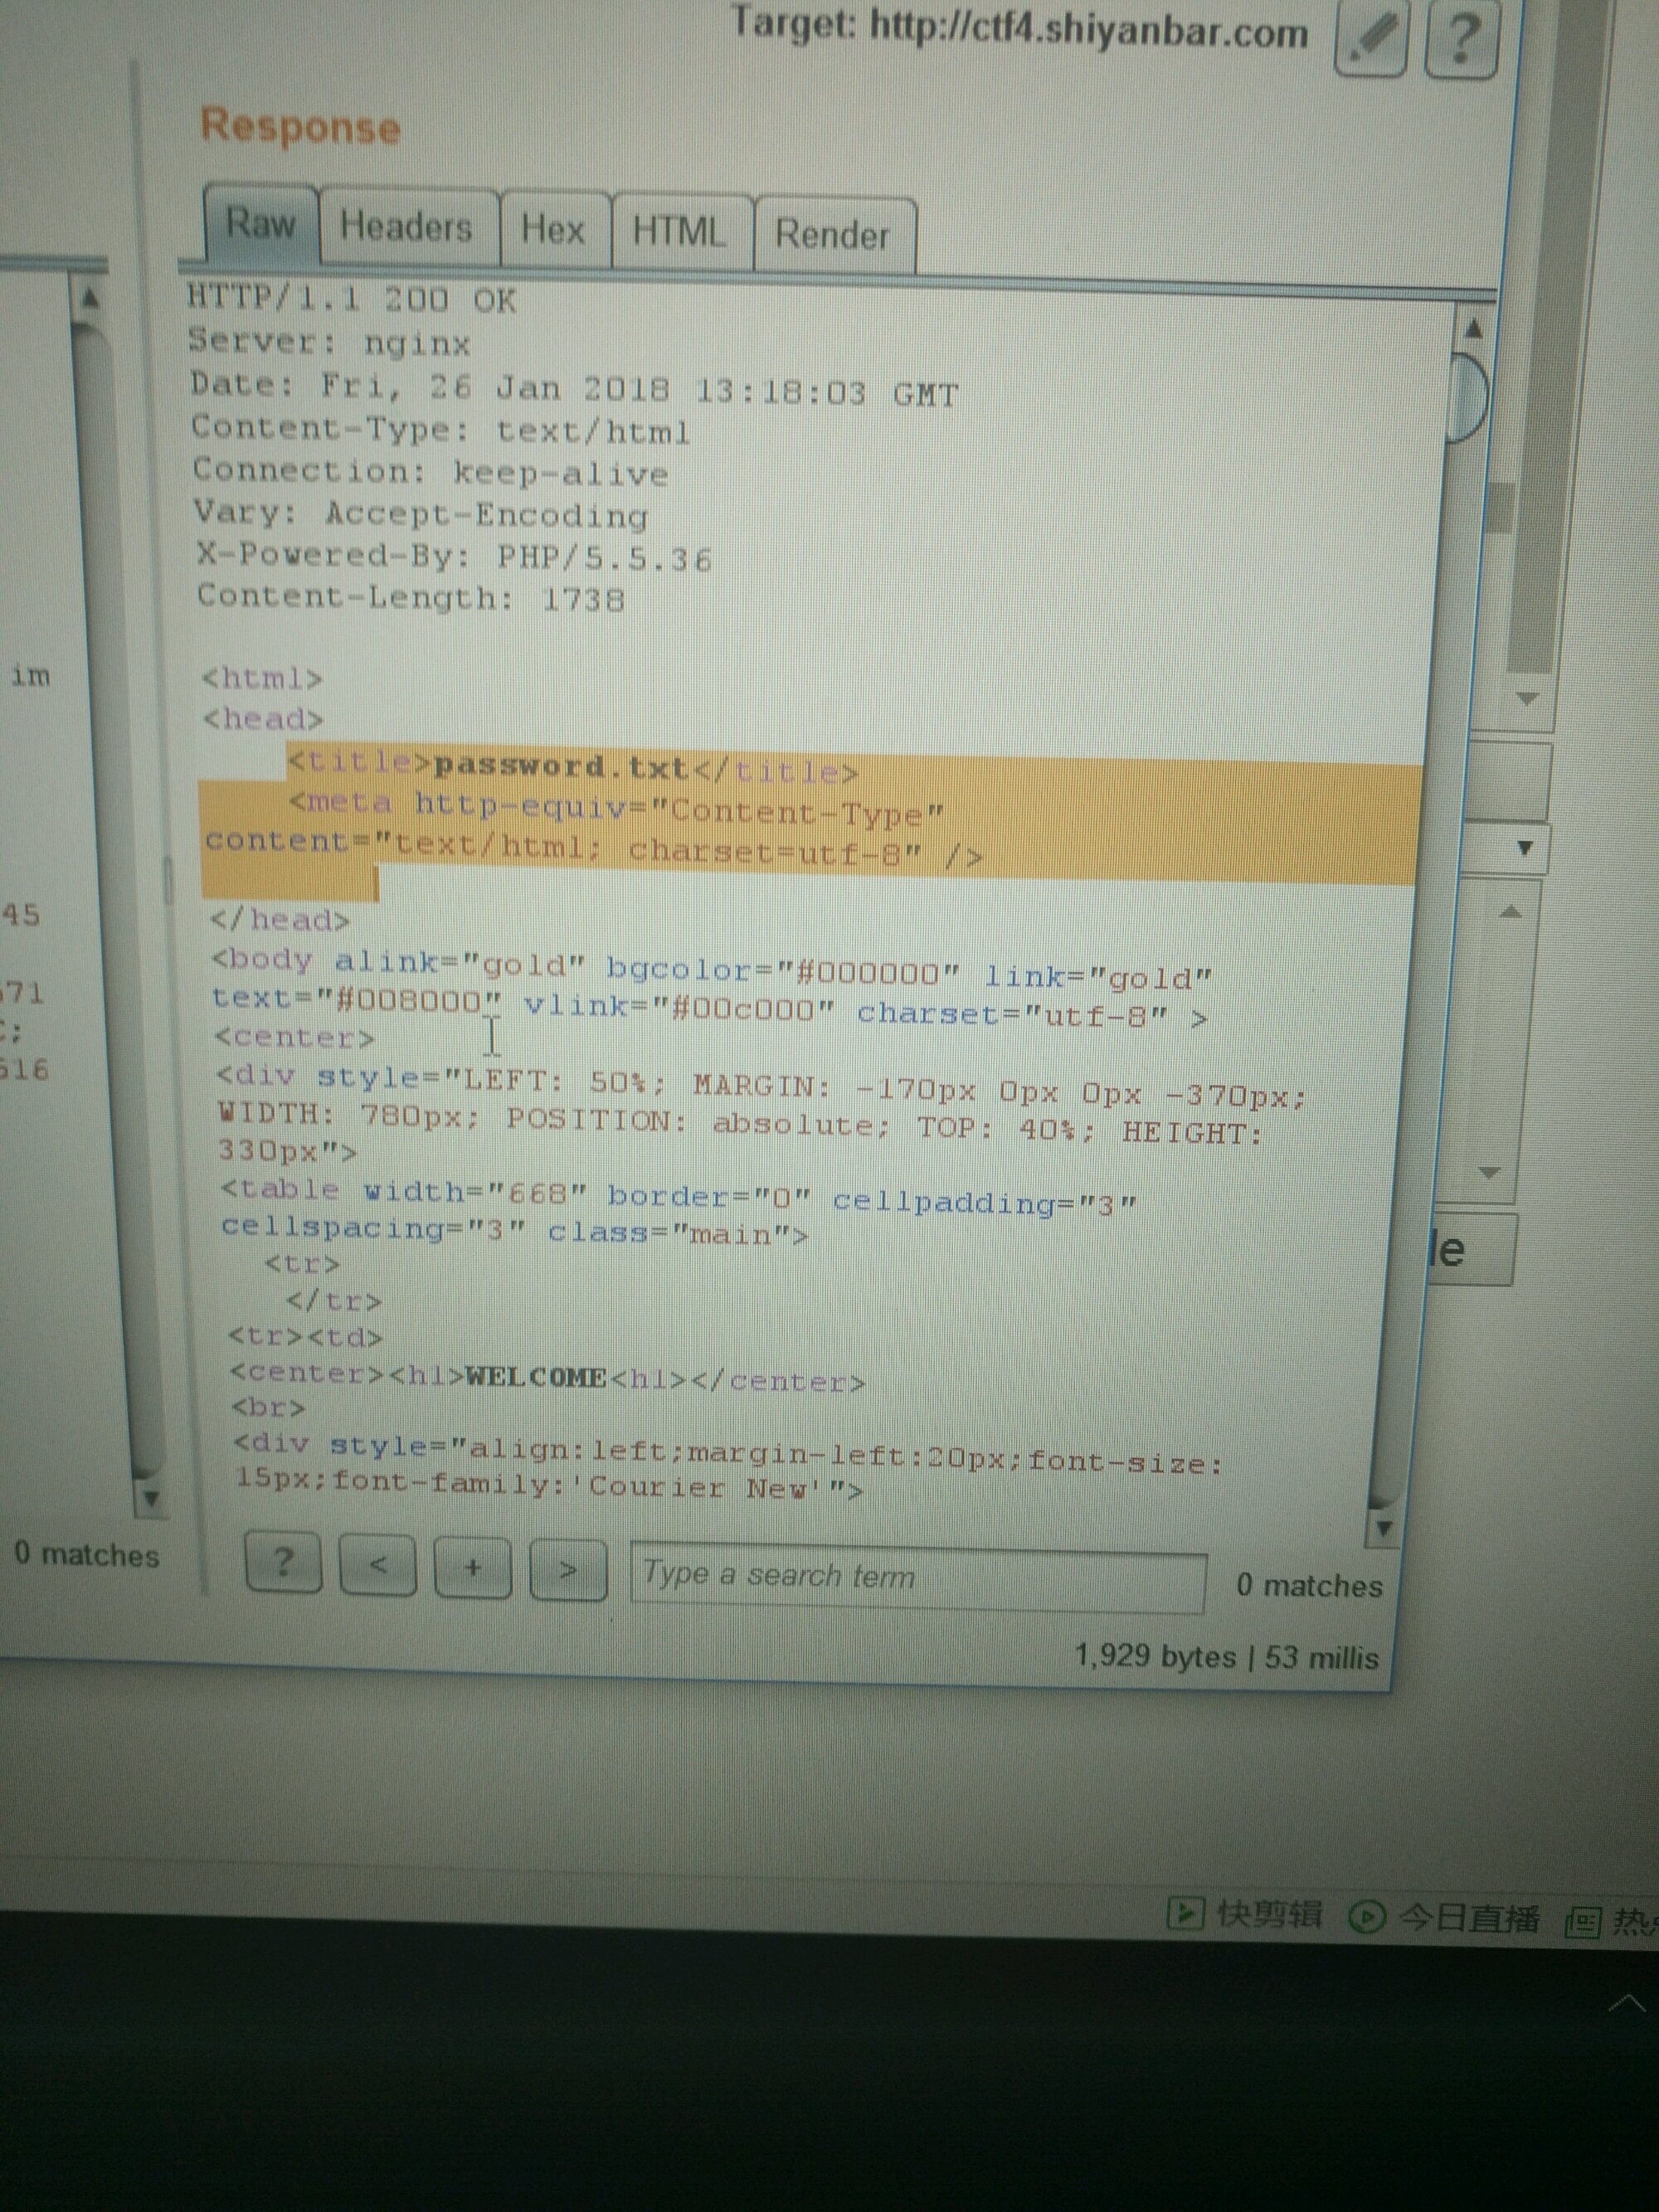The height and width of the screenshot is (2212, 1659).
Task: Click the response search term field
Action: point(917,1577)
